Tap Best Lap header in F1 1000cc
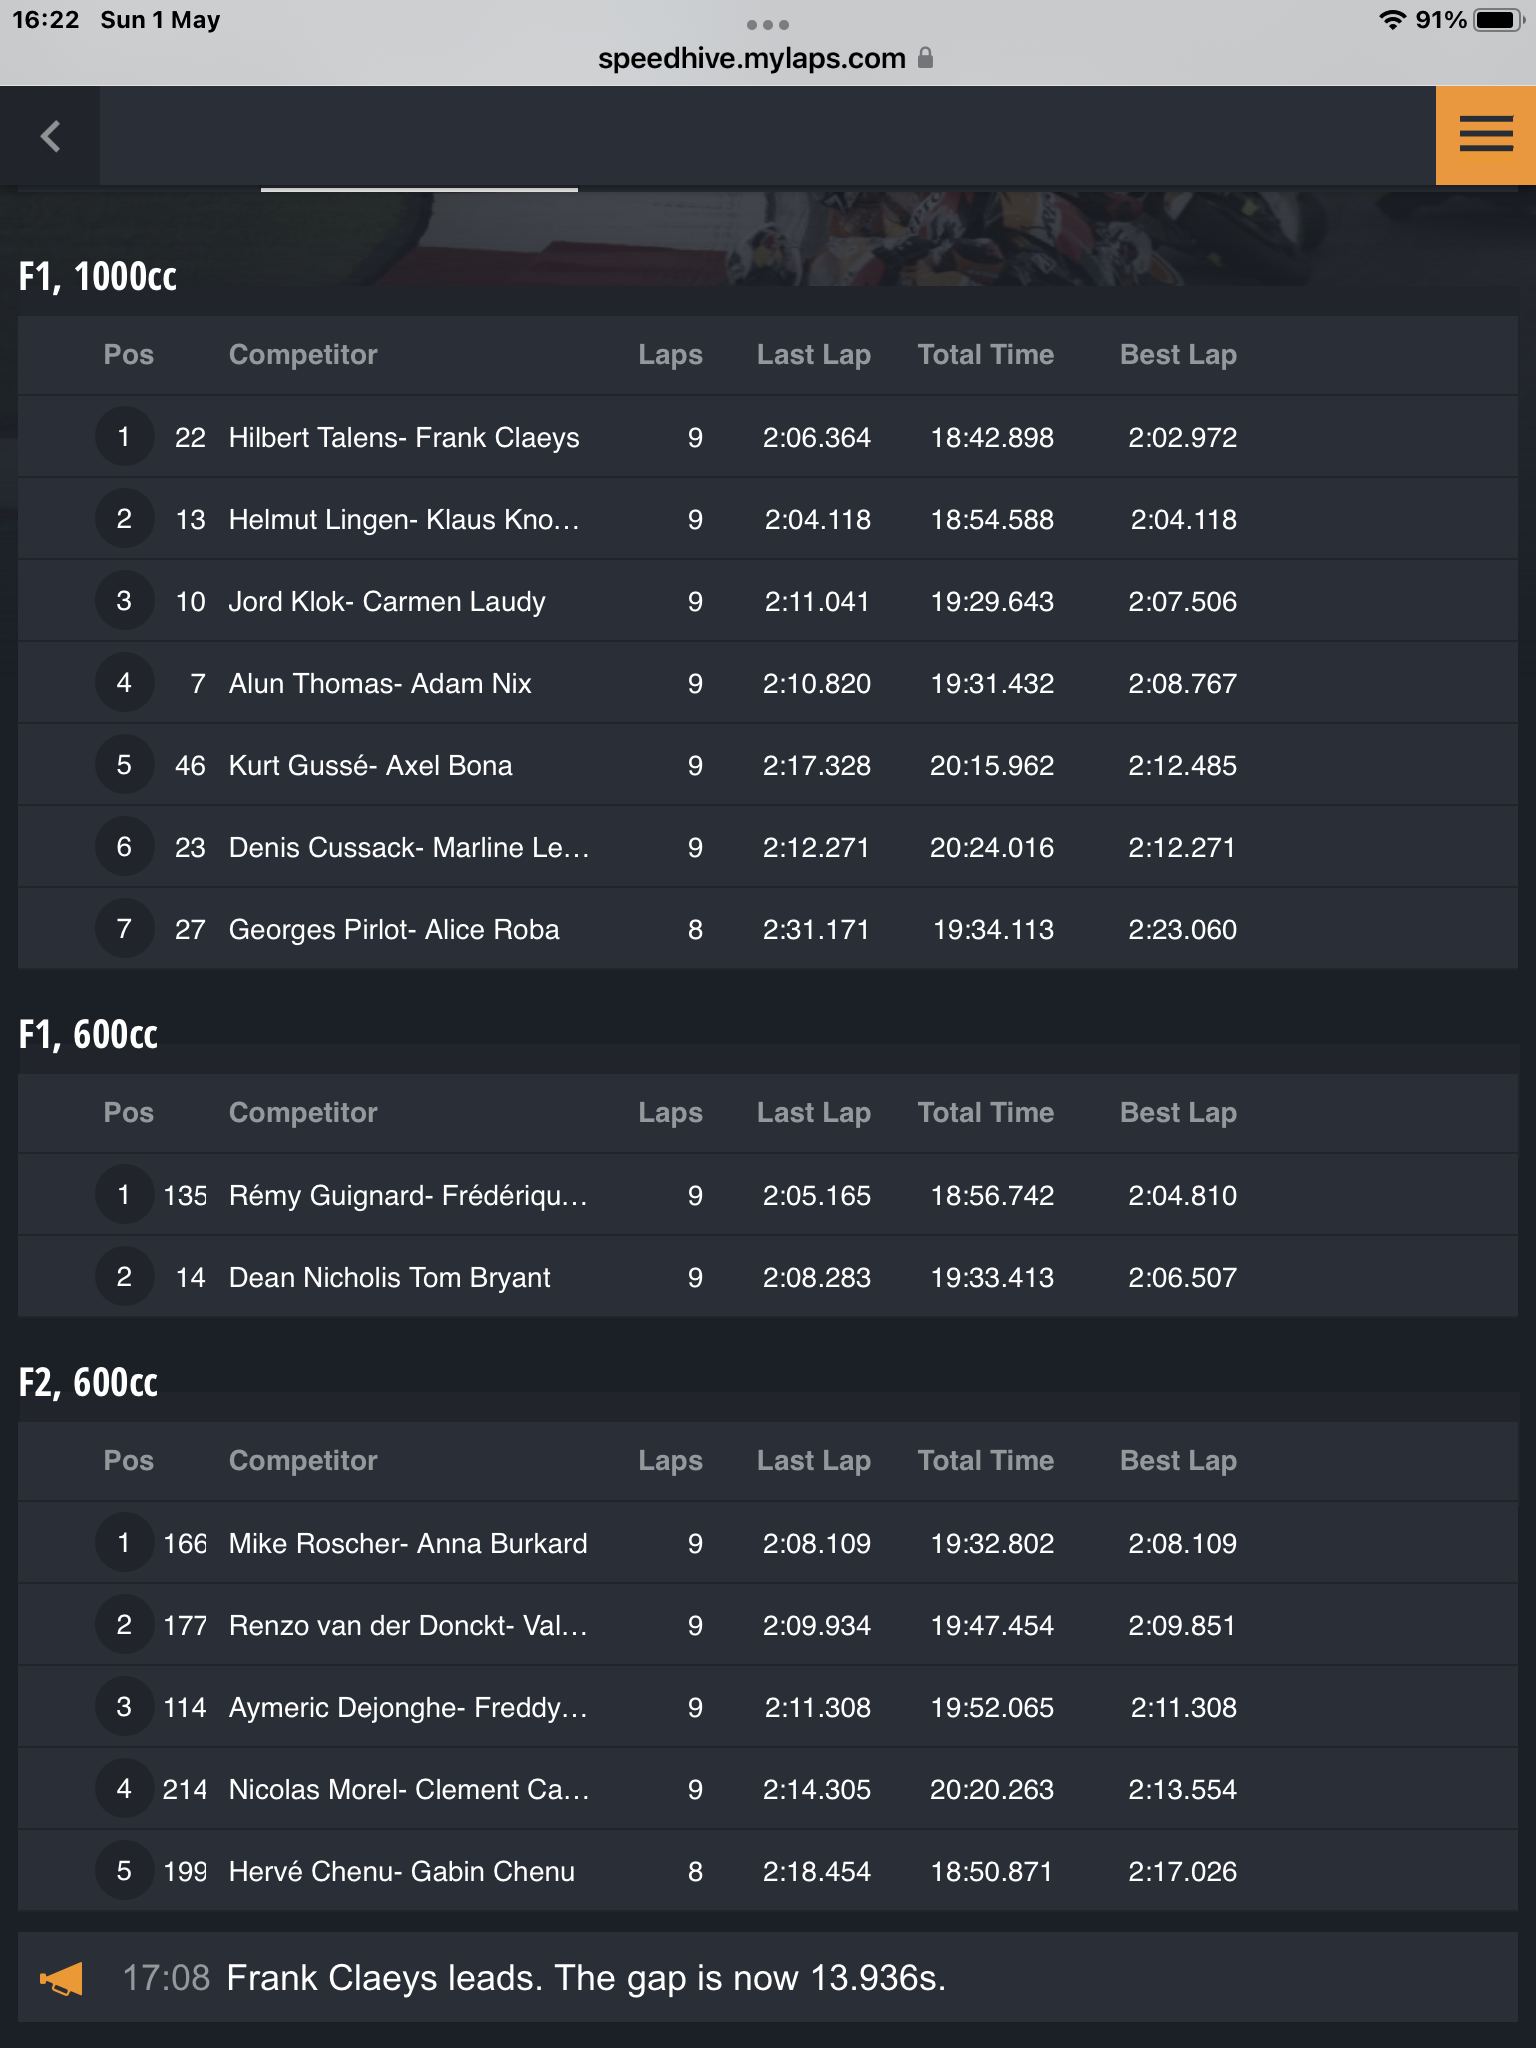The image size is (1536, 2048). (1178, 355)
